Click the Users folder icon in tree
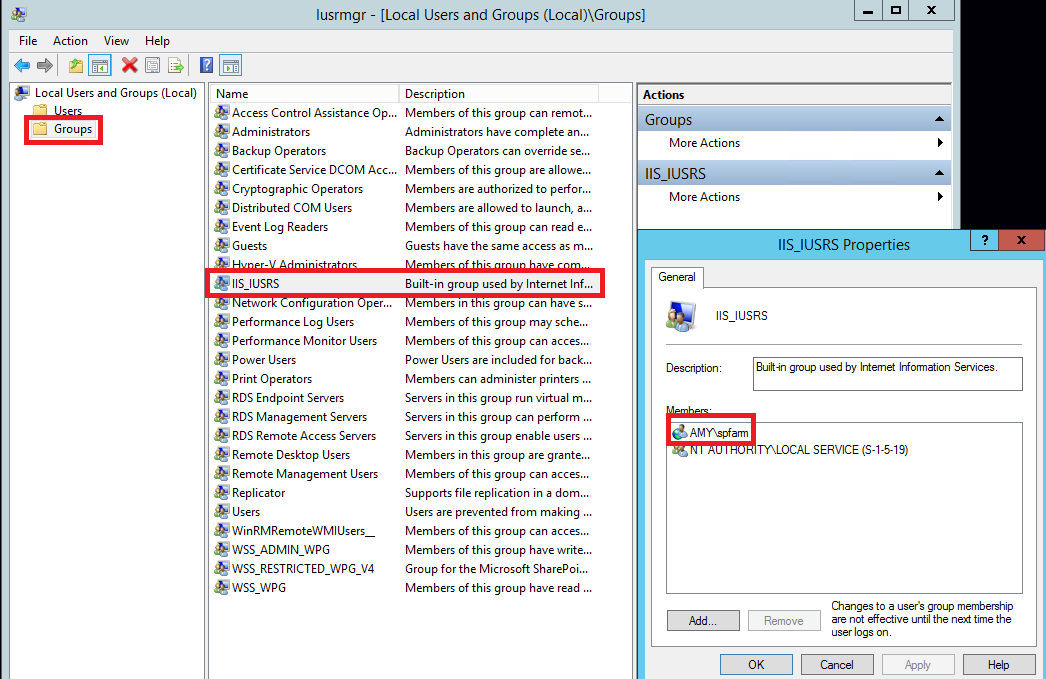The height and width of the screenshot is (679, 1046). (41, 111)
